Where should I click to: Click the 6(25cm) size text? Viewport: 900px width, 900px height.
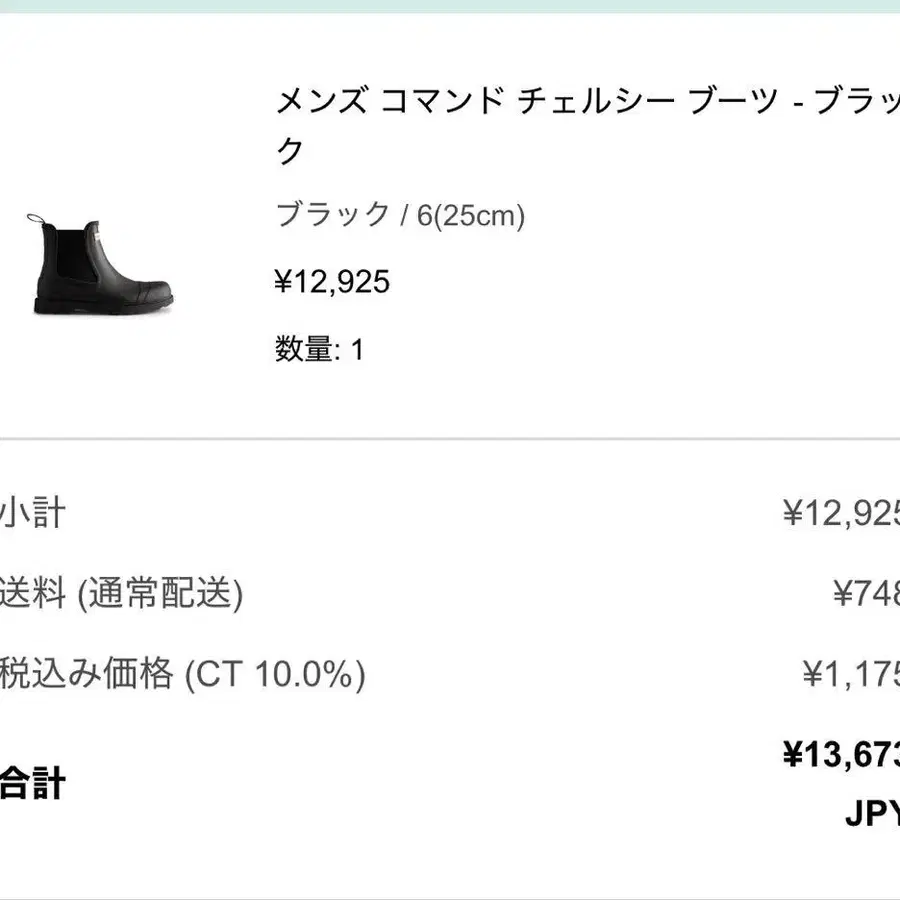[x=471, y=215]
